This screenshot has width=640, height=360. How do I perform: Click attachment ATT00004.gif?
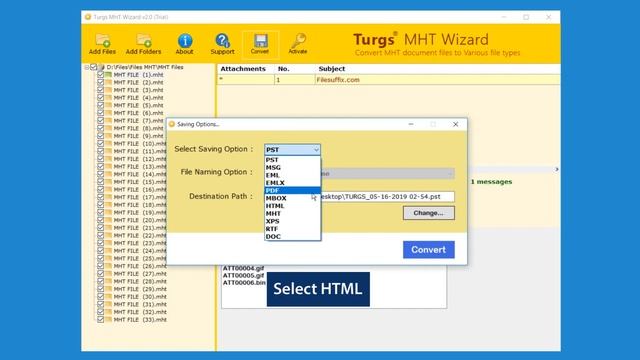(x=243, y=269)
